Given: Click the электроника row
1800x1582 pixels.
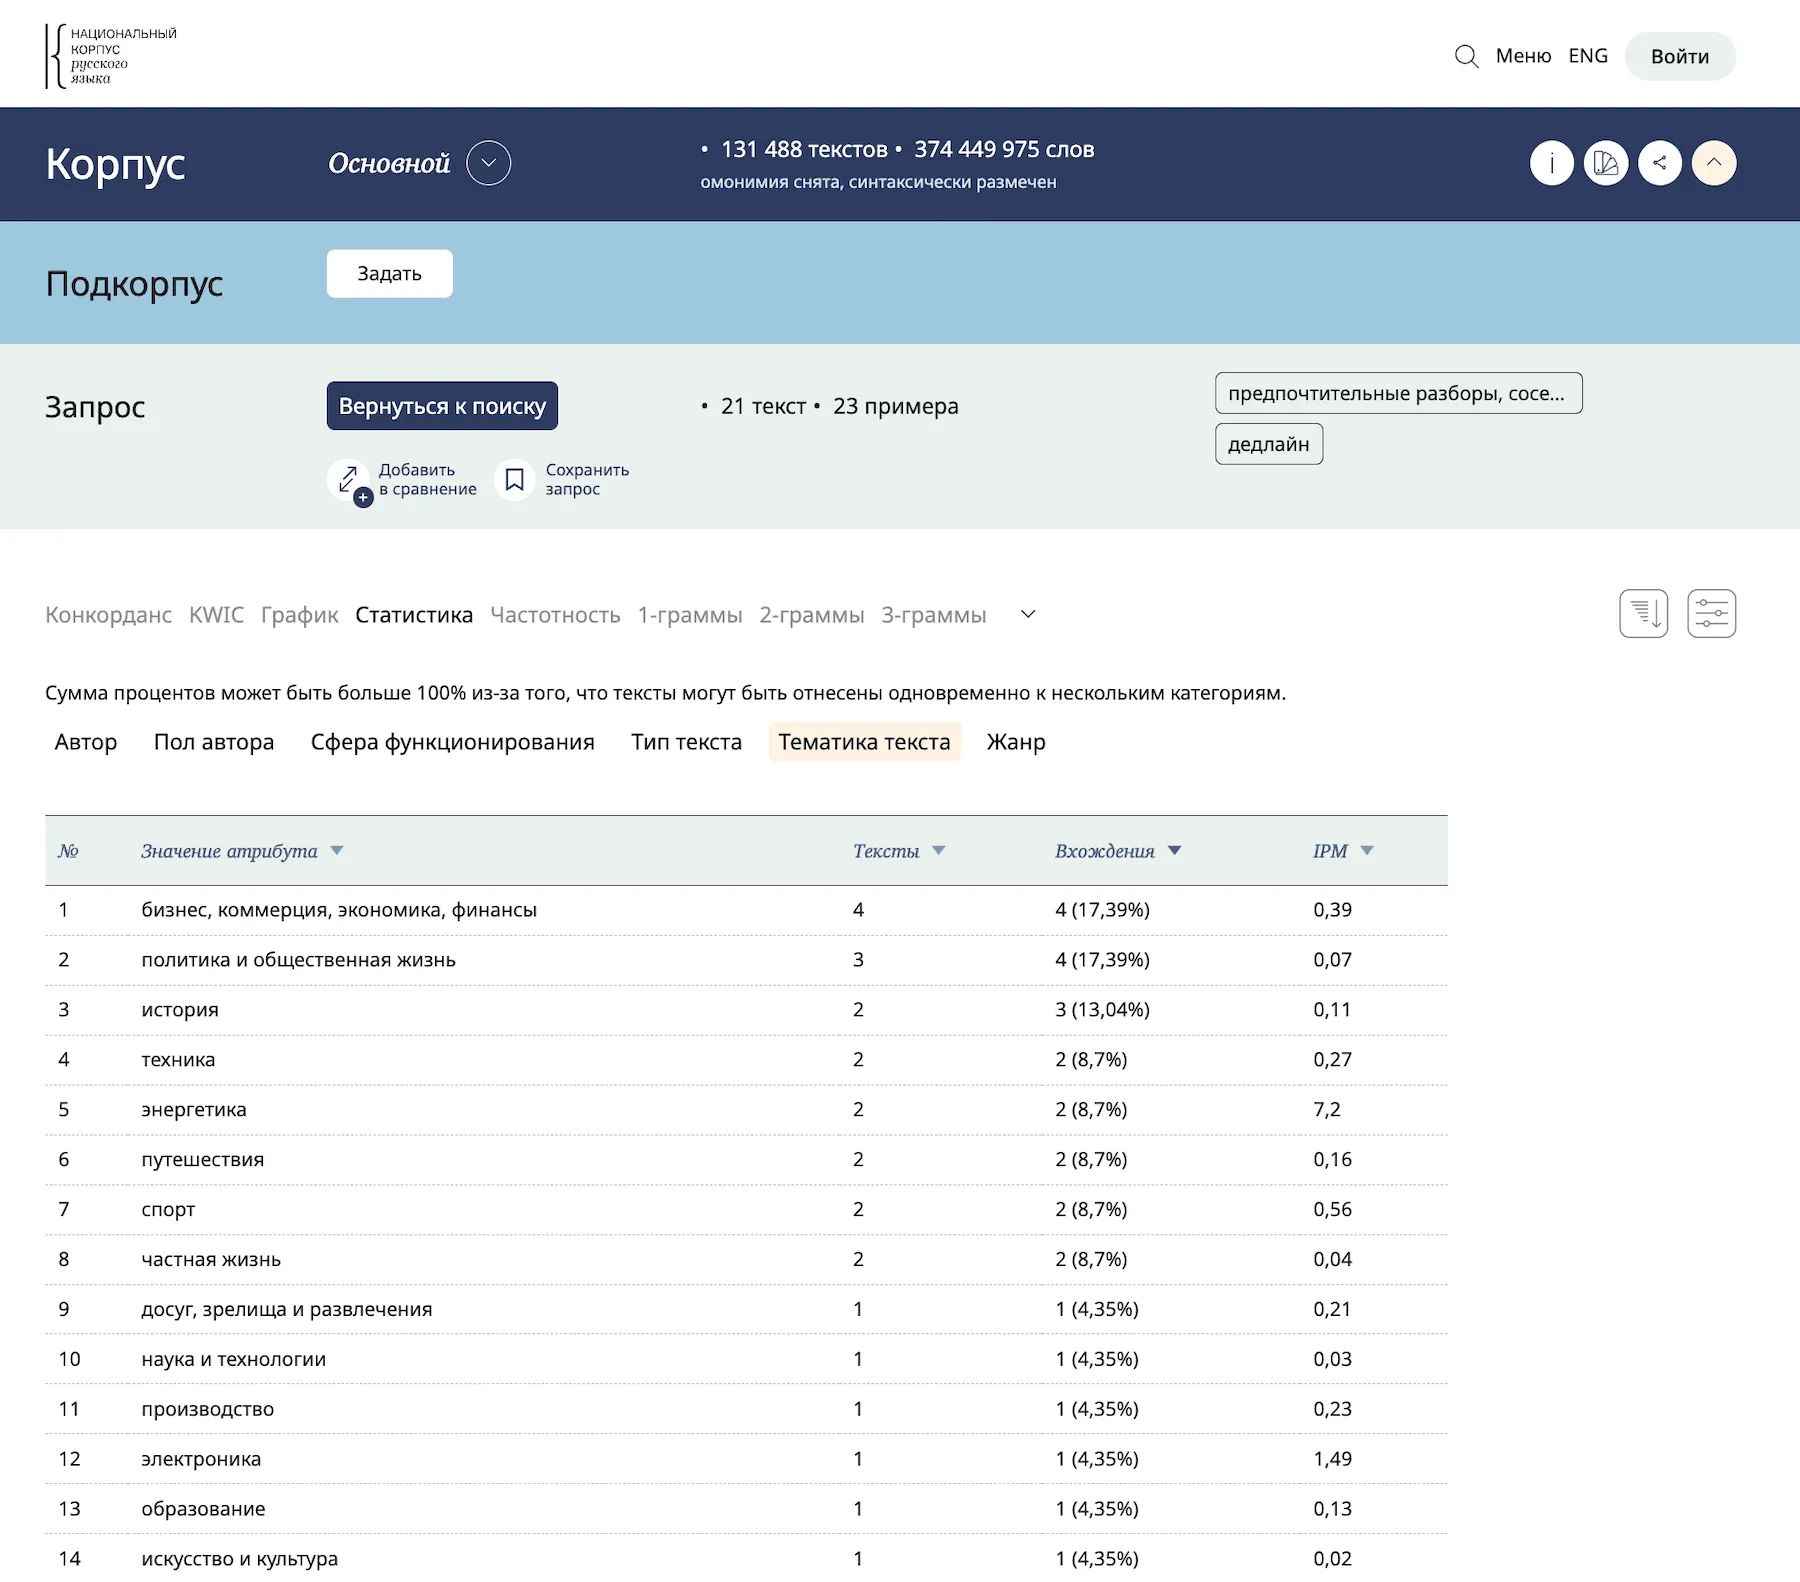Looking at the screenshot, I should click(x=746, y=1459).
